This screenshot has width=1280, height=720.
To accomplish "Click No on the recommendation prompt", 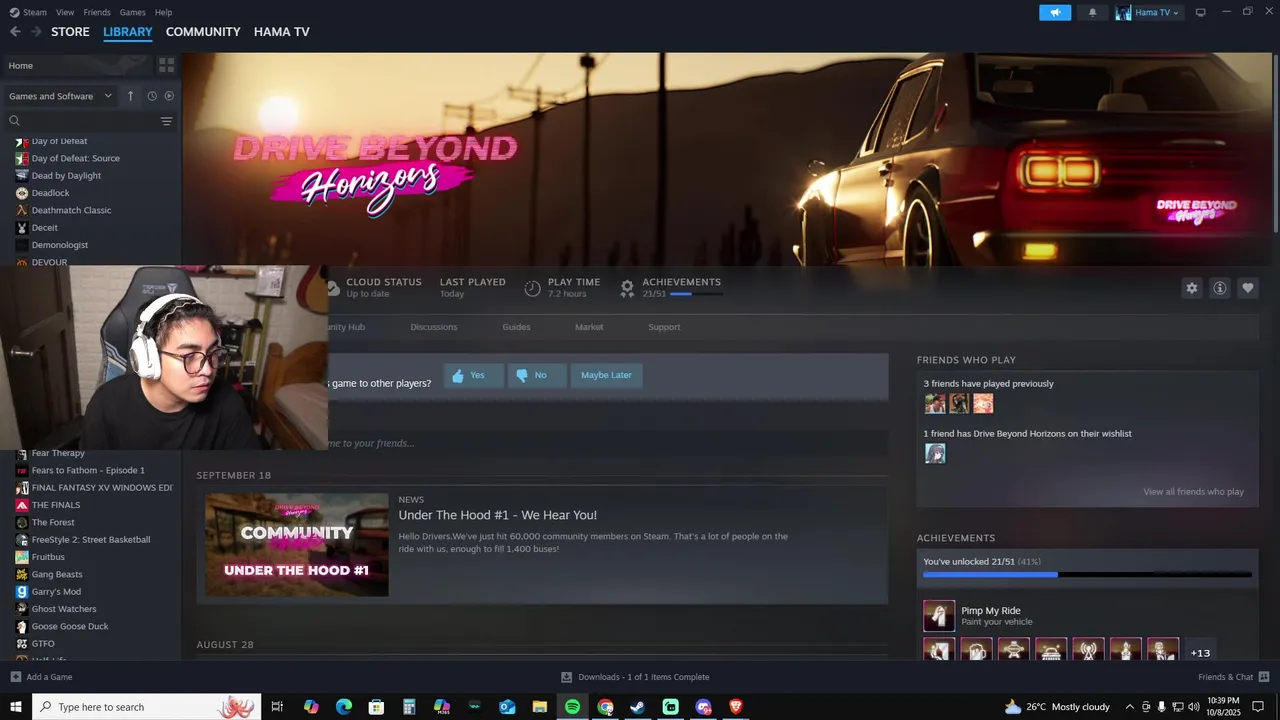I will pyautogui.click(x=537, y=375).
